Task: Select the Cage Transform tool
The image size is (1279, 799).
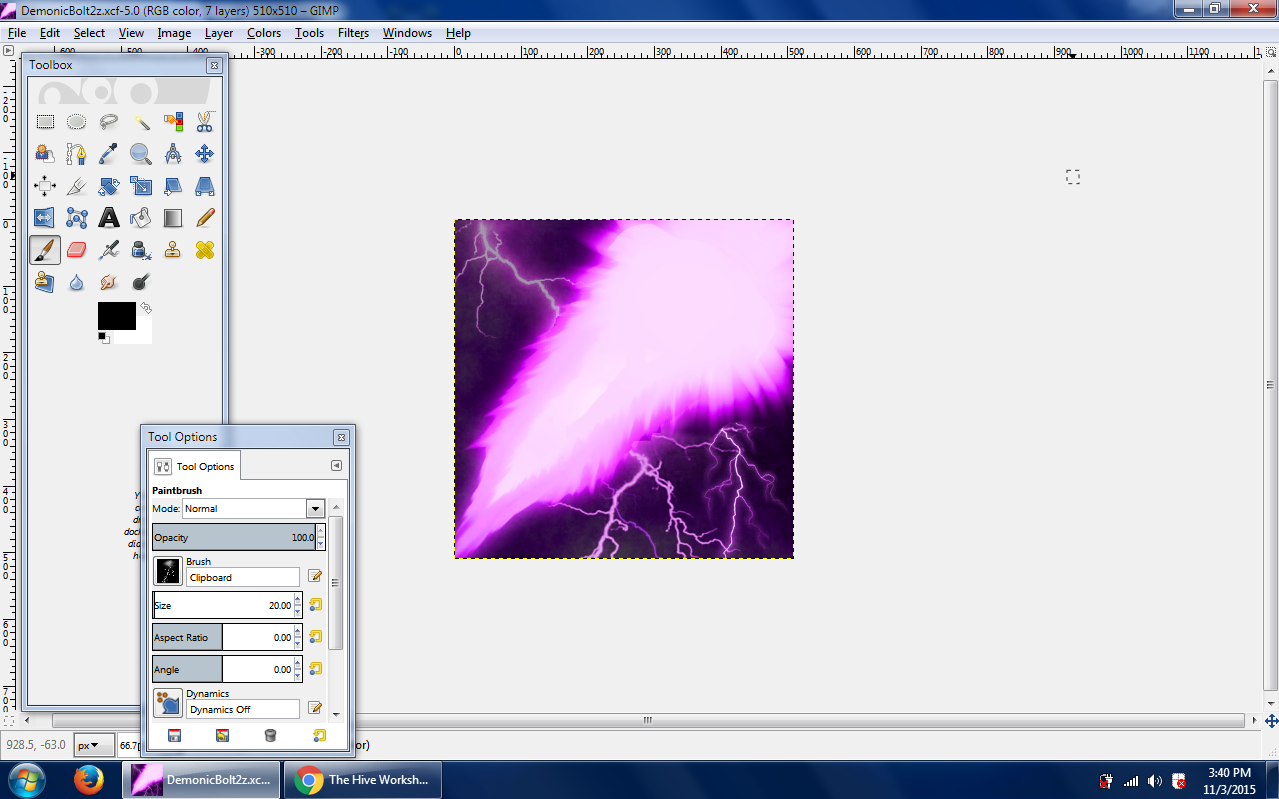Action: coord(77,218)
